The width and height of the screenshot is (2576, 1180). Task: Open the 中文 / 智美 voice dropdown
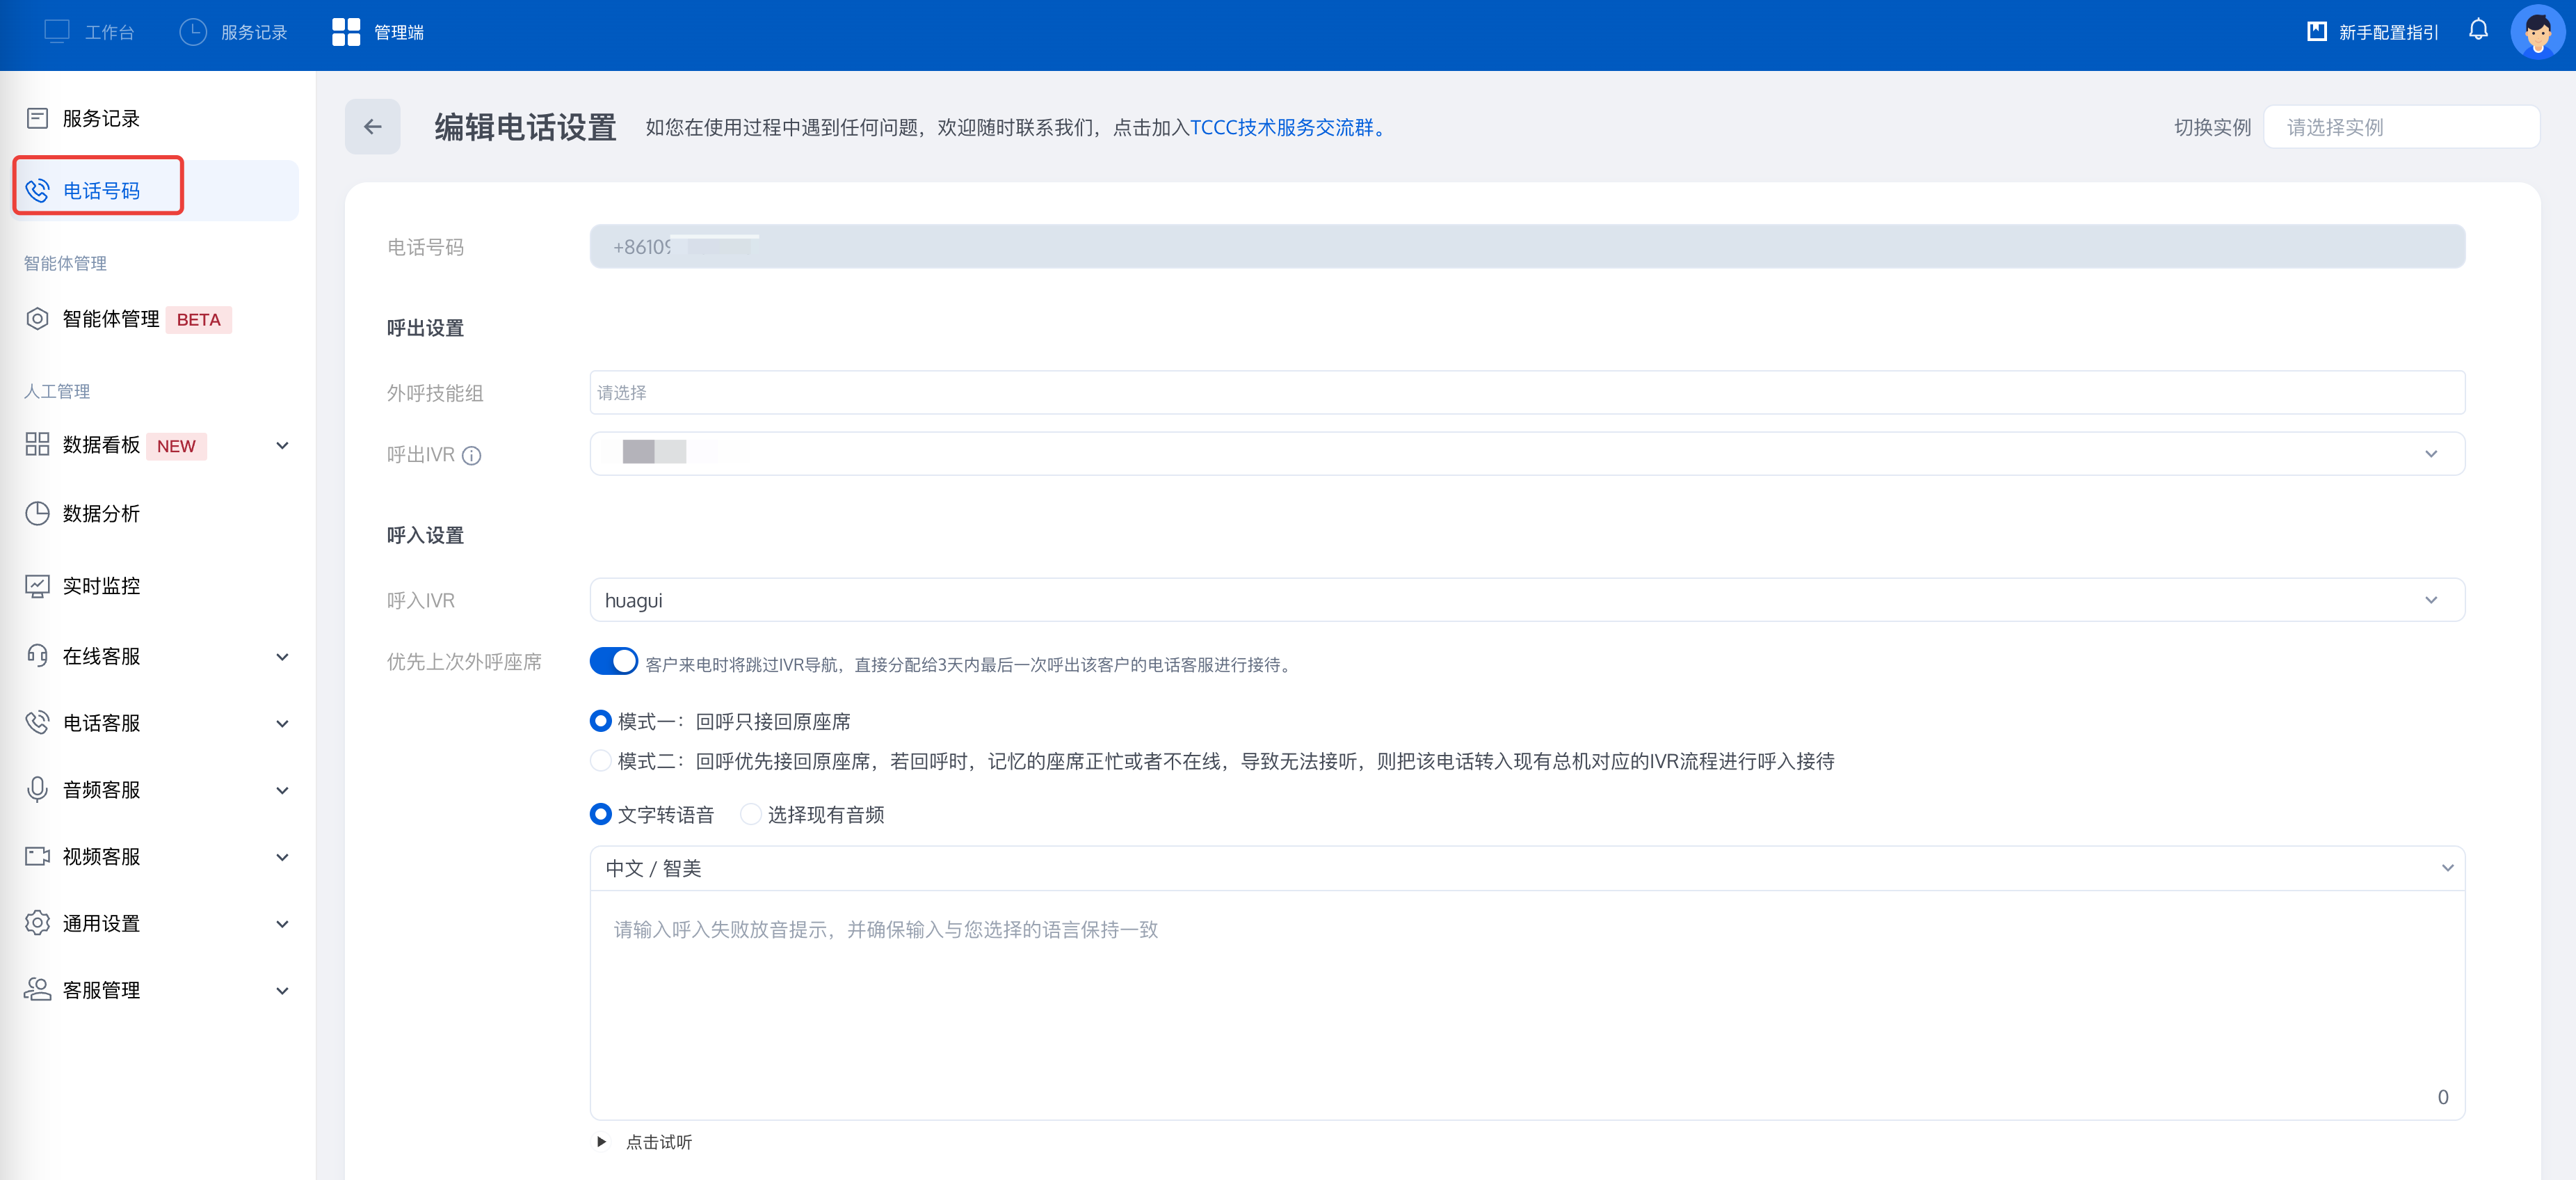point(1526,868)
